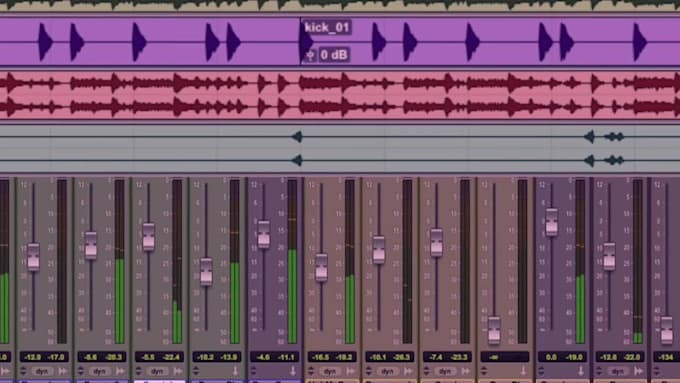Click the audio track icon on the -12.9 channel

[63, 371]
